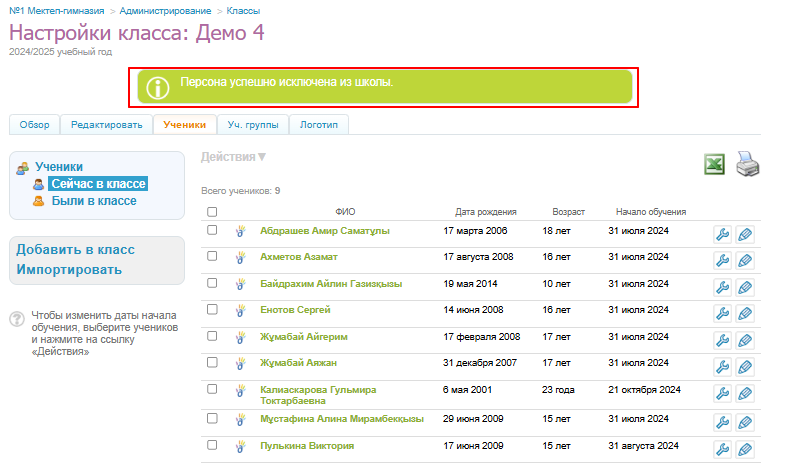785x475 pixels.
Task: Toggle the select-all students checkbox
Action: (x=212, y=212)
